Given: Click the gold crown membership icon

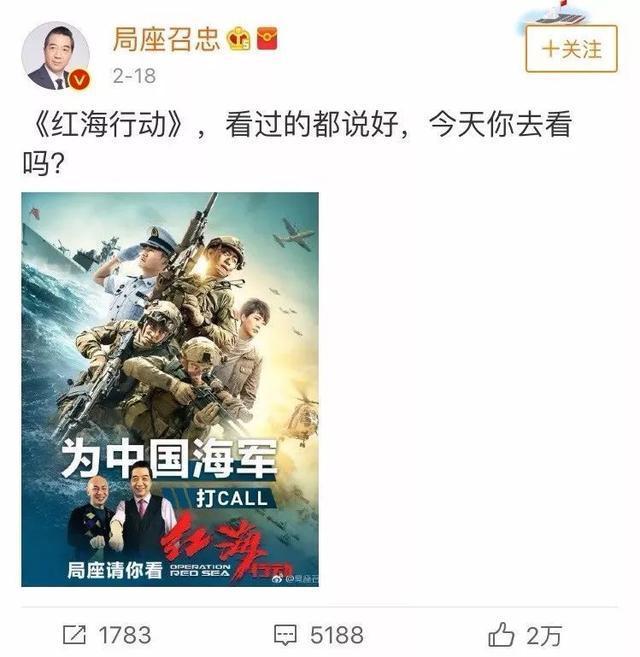Looking at the screenshot, I should tap(238, 39).
